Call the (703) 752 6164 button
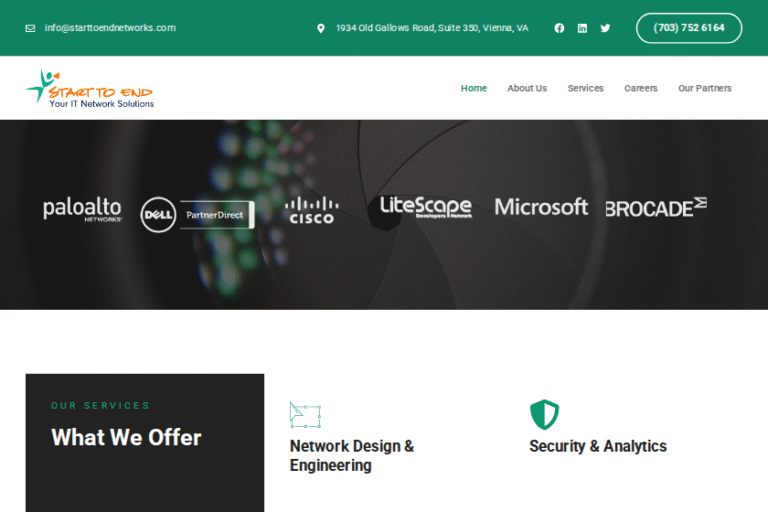 (689, 28)
